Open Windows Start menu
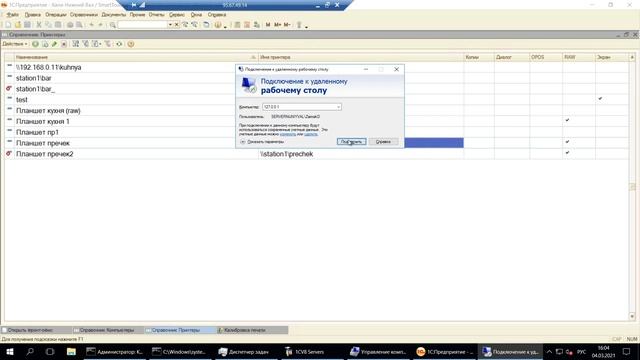This screenshot has height=360, width=640. tap(10, 351)
